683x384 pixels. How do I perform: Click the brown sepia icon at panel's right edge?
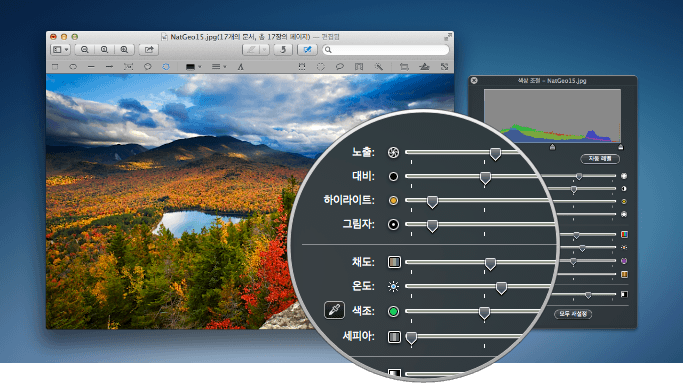(624, 274)
